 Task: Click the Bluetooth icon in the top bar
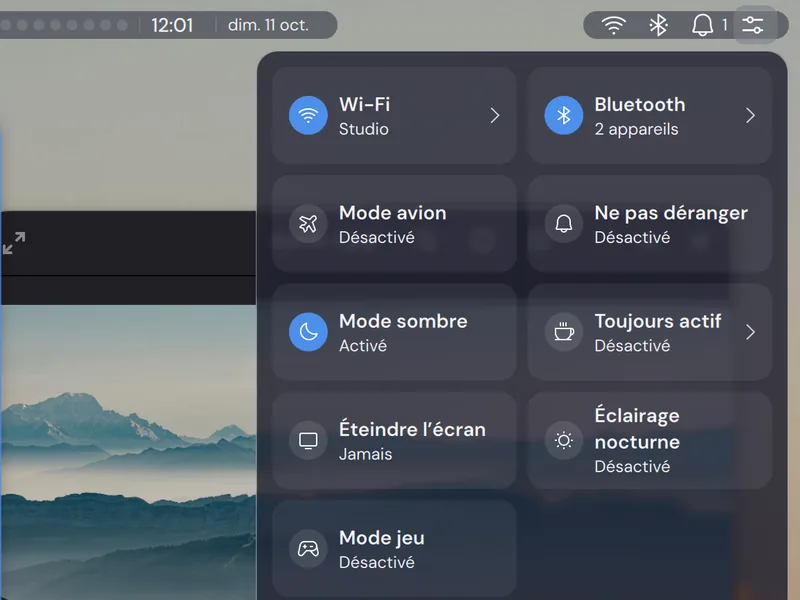658,25
